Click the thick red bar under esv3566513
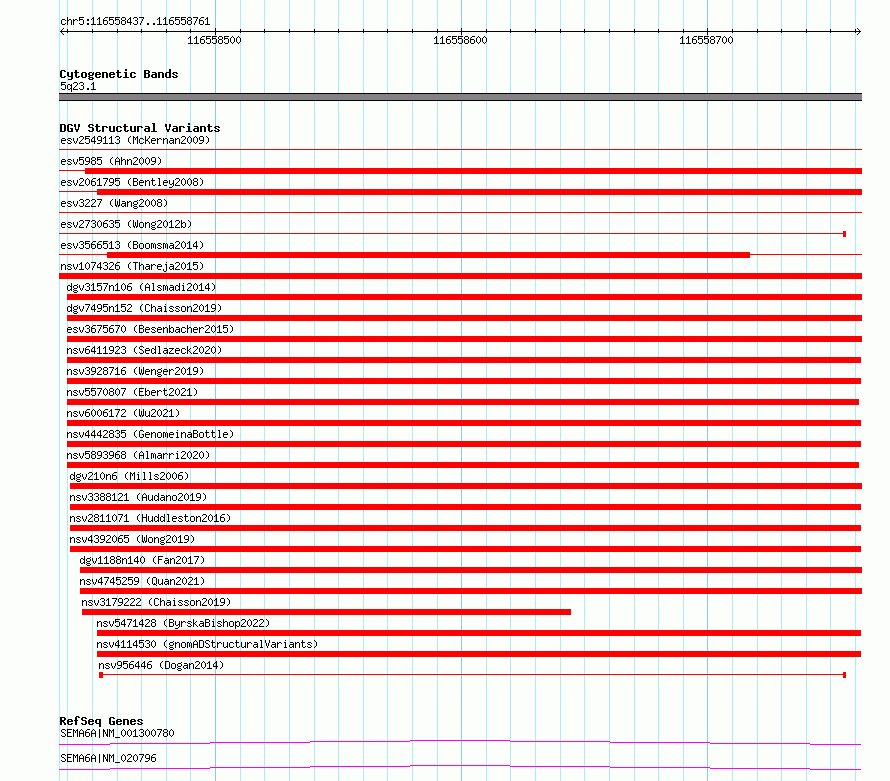This screenshot has width=890, height=781. coord(429,255)
